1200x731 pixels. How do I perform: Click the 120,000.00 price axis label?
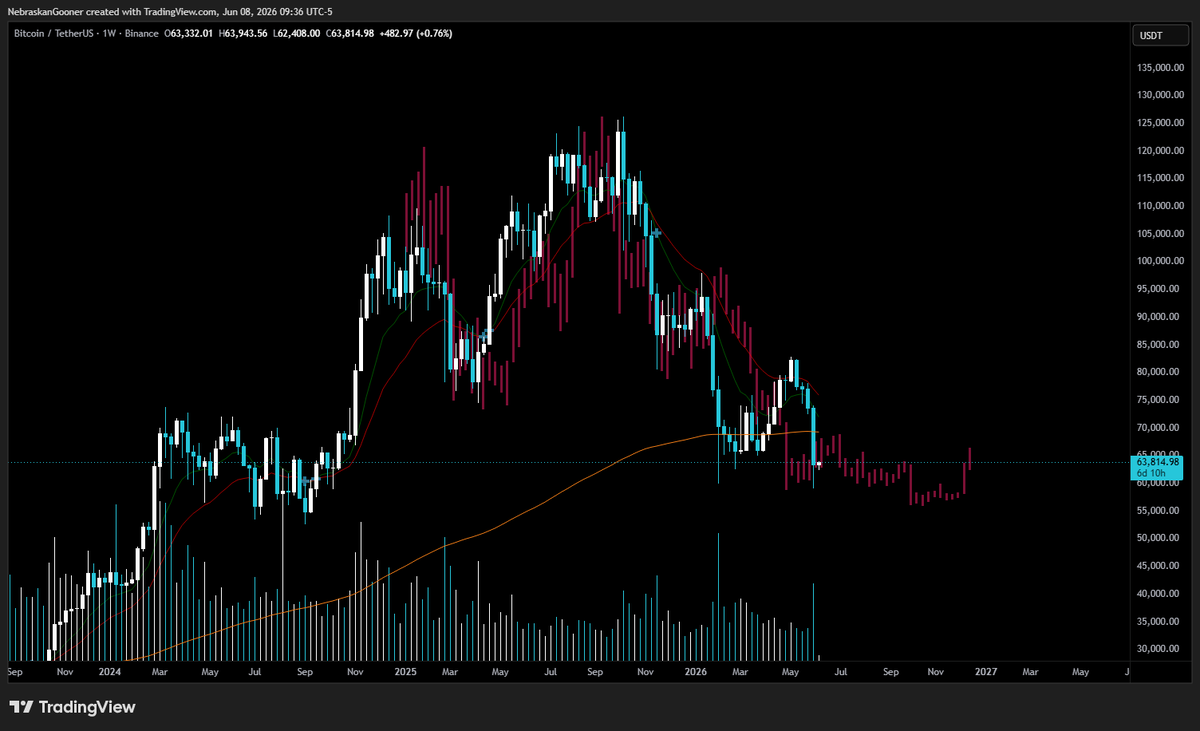[1160, 151]
